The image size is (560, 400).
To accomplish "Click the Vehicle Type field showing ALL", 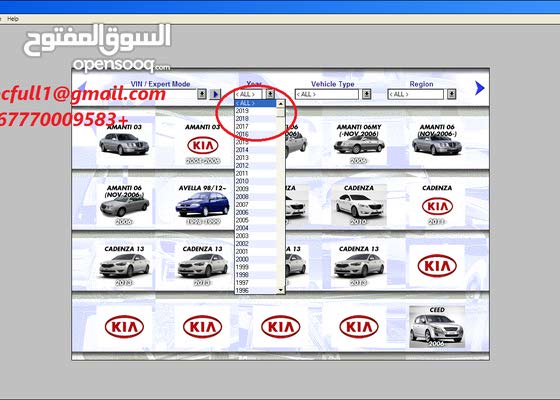I will click(x=326, y=94).
